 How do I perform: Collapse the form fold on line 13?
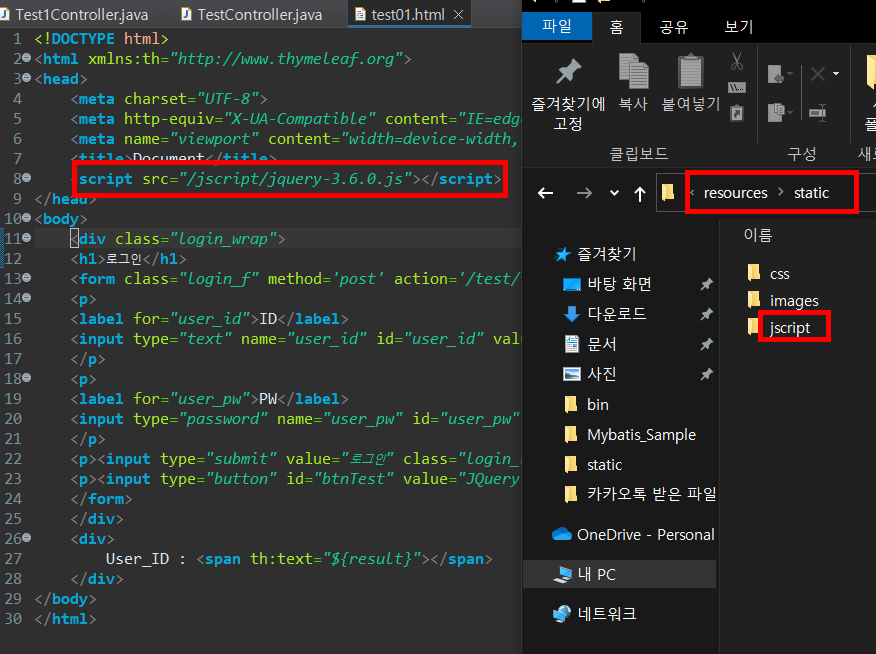click(x=26, y=278)
